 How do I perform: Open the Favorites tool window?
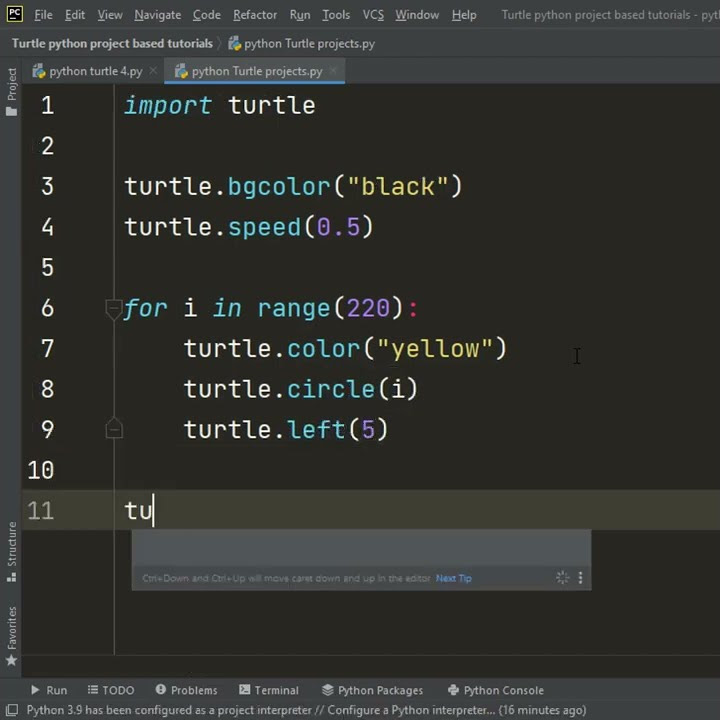[x=11, y=636]
